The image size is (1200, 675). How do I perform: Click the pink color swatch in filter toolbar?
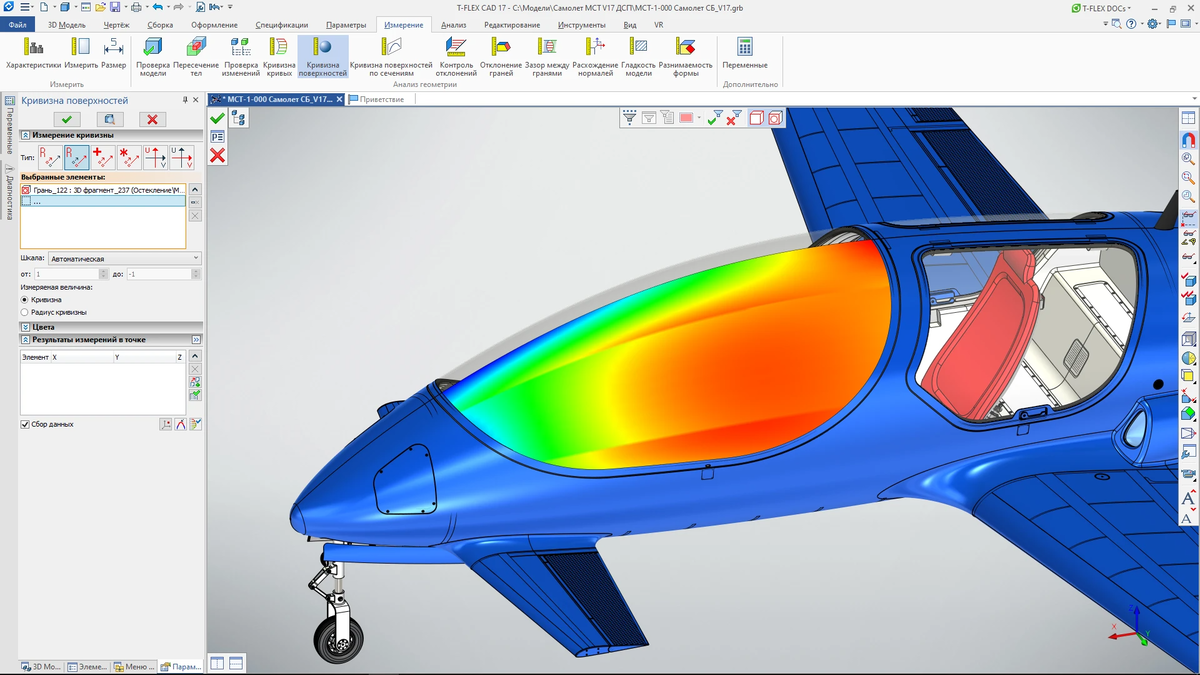[686, 118]
